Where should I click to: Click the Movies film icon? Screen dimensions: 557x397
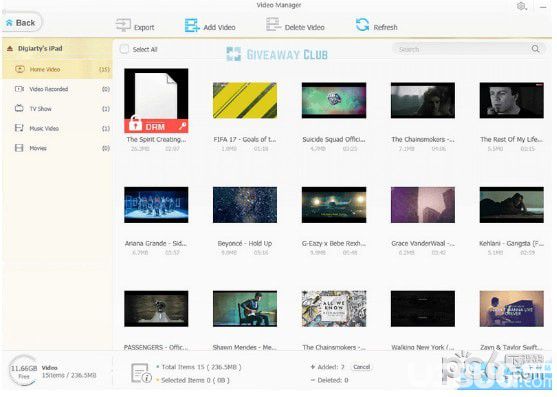[19, 148]
